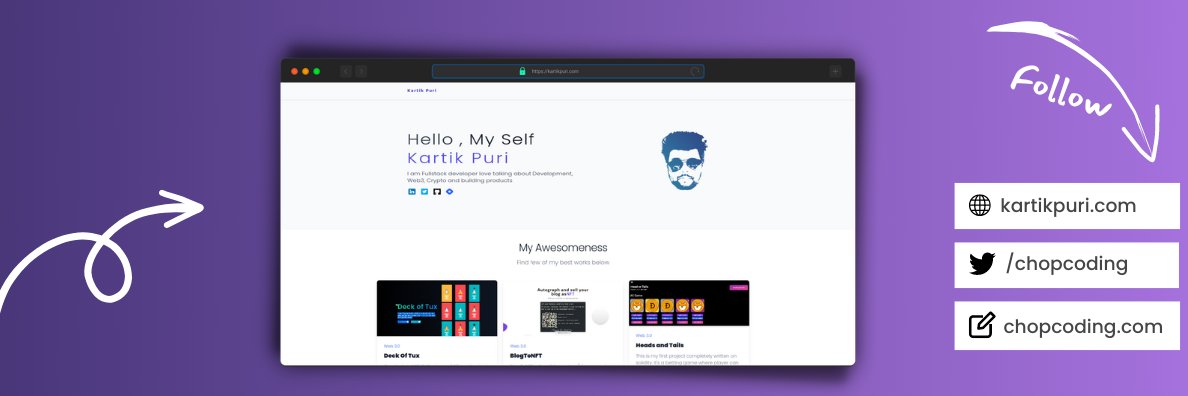Click the green maximize window dot
The image size is (1188, 396).
tap(317, 71)
